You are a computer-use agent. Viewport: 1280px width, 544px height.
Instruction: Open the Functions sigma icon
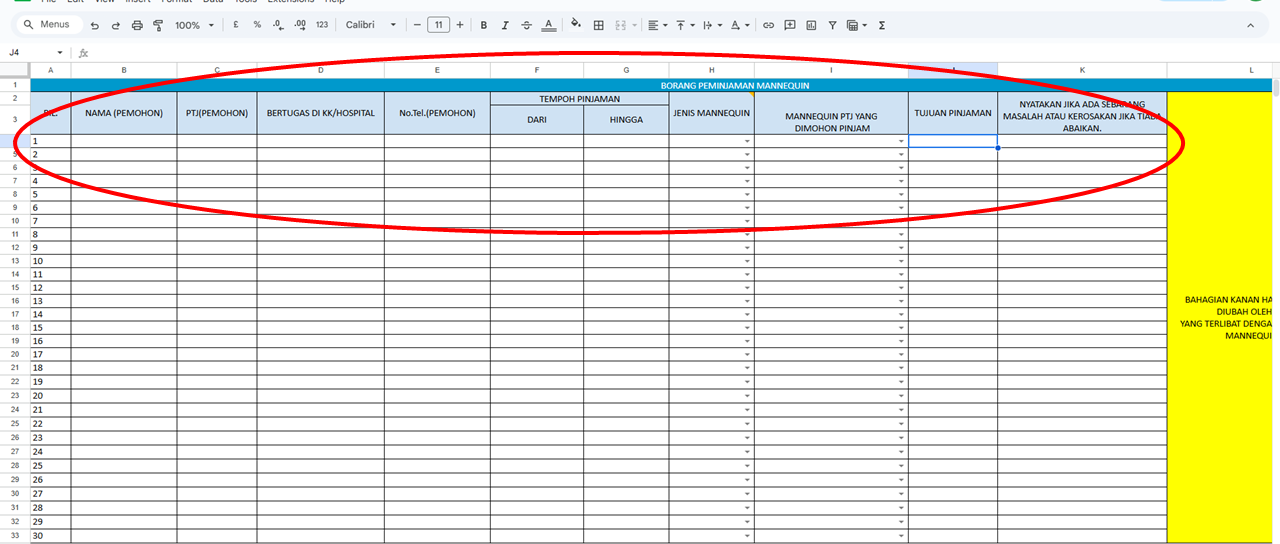pyautogui.click(x=881, y=25)
